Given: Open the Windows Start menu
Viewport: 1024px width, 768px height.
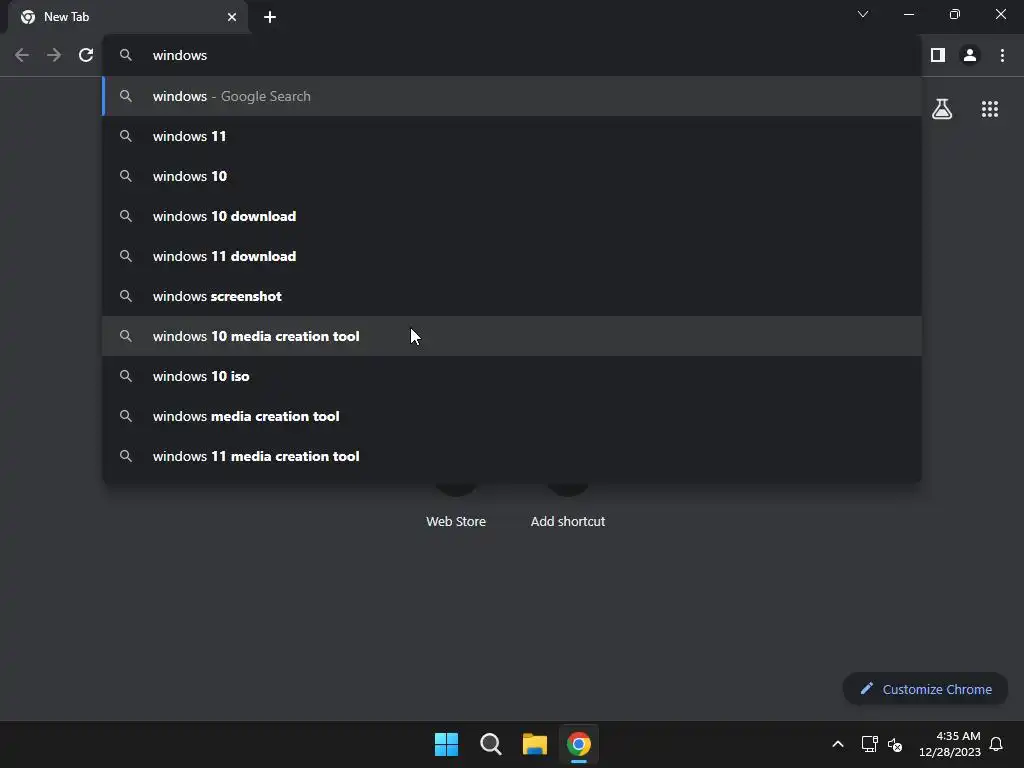Looking at the screenshot, I should tap(447, 744).
